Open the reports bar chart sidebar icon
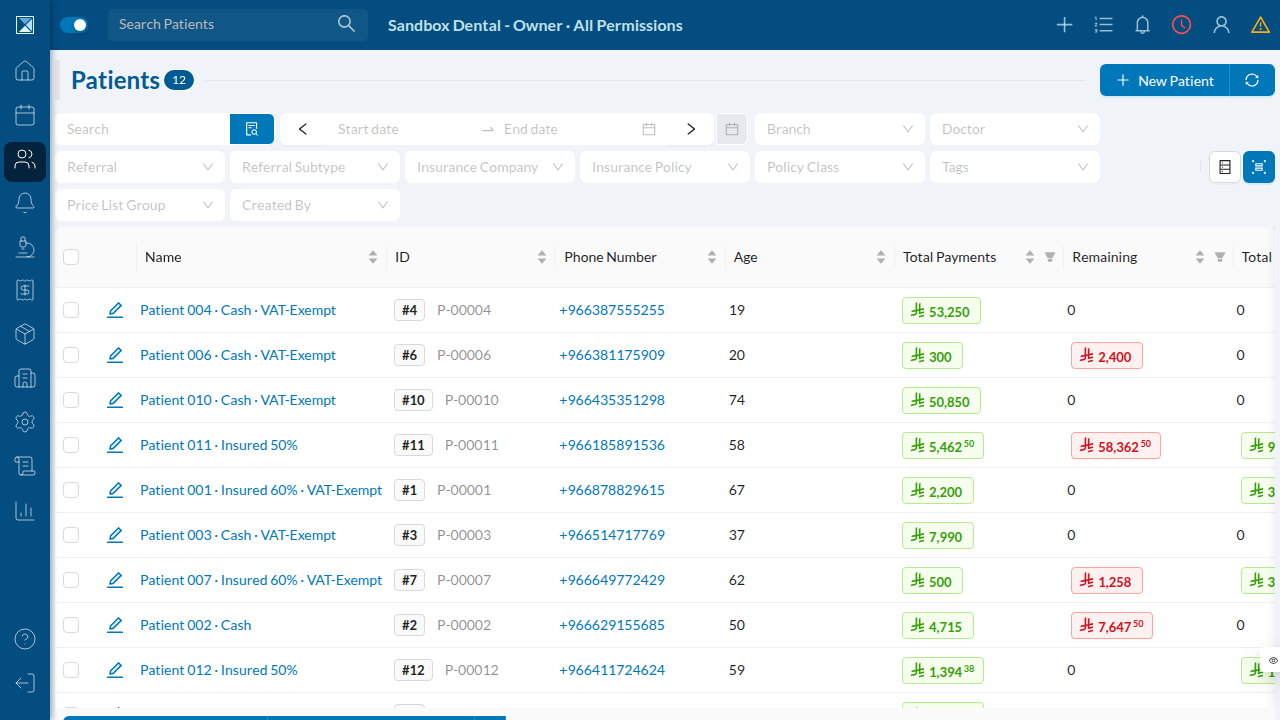Image resolution: width=1280 pixels, height=720 pixels. click(x=25, y=511)
